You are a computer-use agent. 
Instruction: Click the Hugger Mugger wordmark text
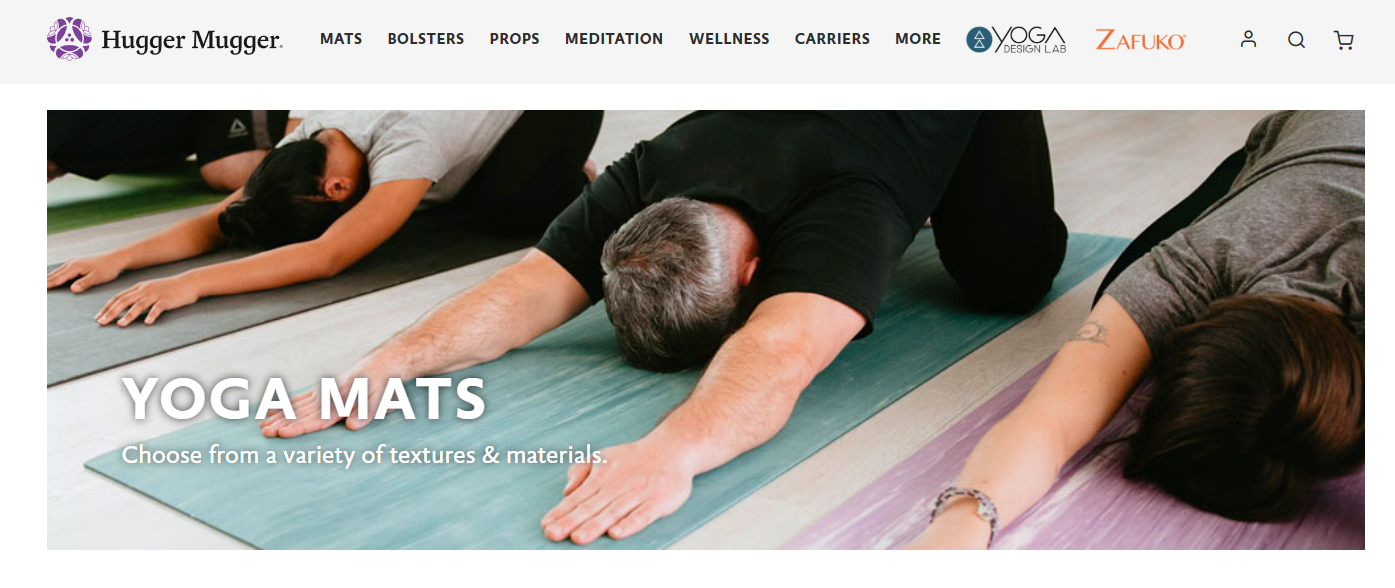[192, 41]
